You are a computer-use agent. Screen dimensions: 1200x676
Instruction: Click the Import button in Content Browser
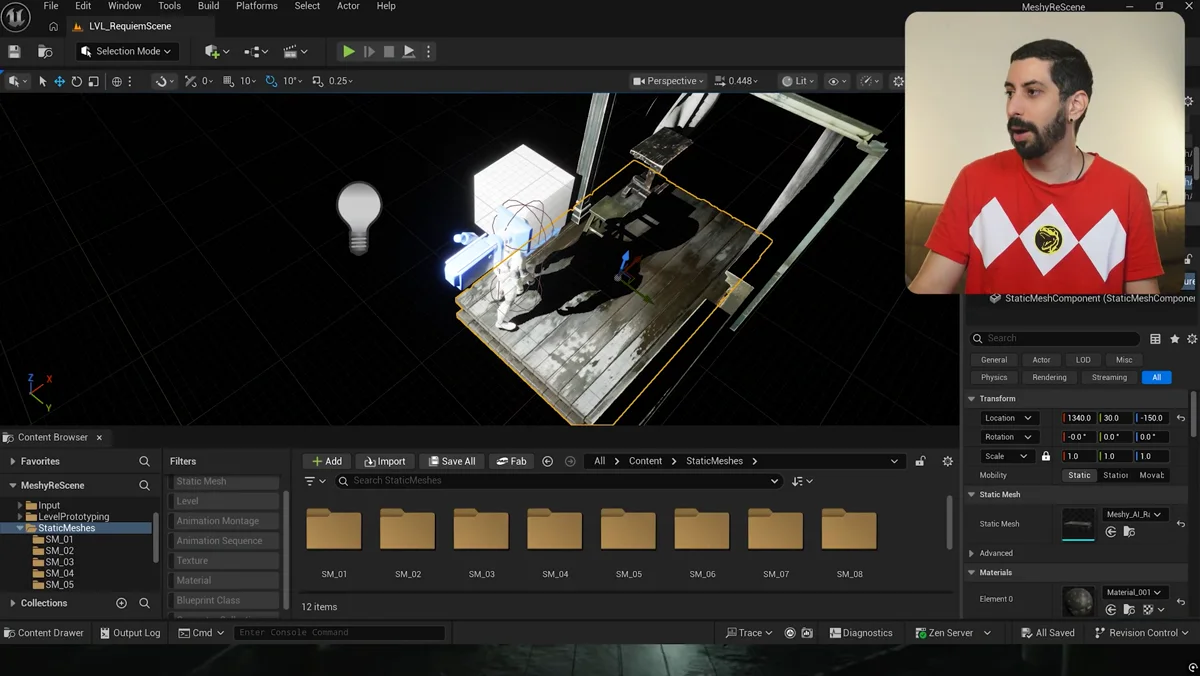384,461
